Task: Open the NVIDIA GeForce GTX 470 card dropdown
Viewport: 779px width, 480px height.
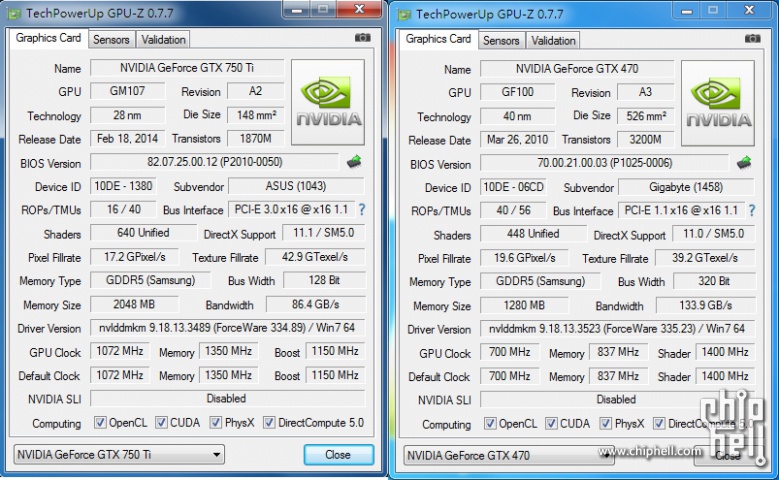Action: 509,456
